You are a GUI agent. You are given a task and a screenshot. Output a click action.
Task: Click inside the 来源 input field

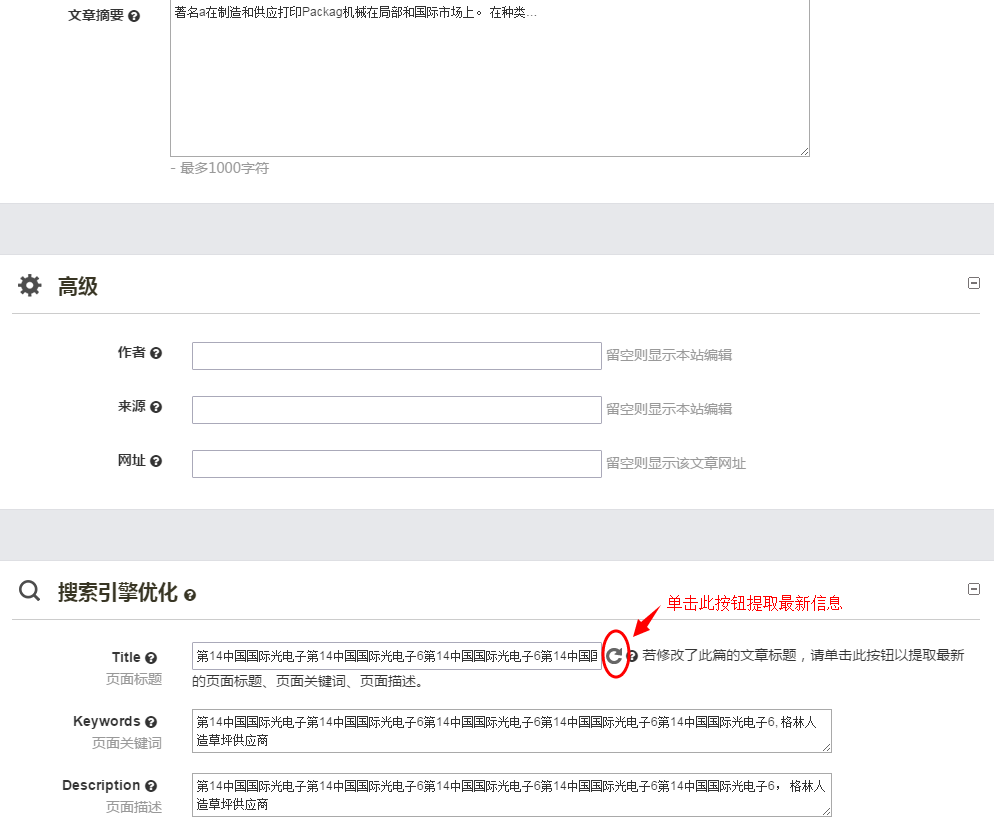(x=396, y=409)
